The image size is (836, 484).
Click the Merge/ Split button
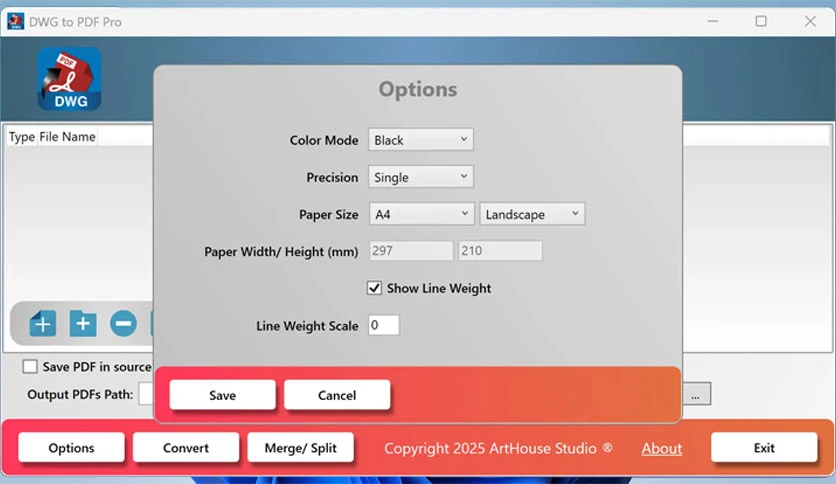pyautogui.click(x=301, y=448)
